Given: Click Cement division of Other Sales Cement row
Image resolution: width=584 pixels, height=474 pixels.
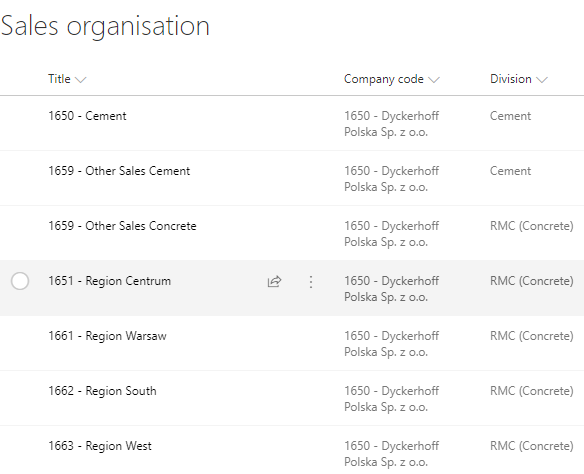Looking at the screenshot, I should click(510, 171).
